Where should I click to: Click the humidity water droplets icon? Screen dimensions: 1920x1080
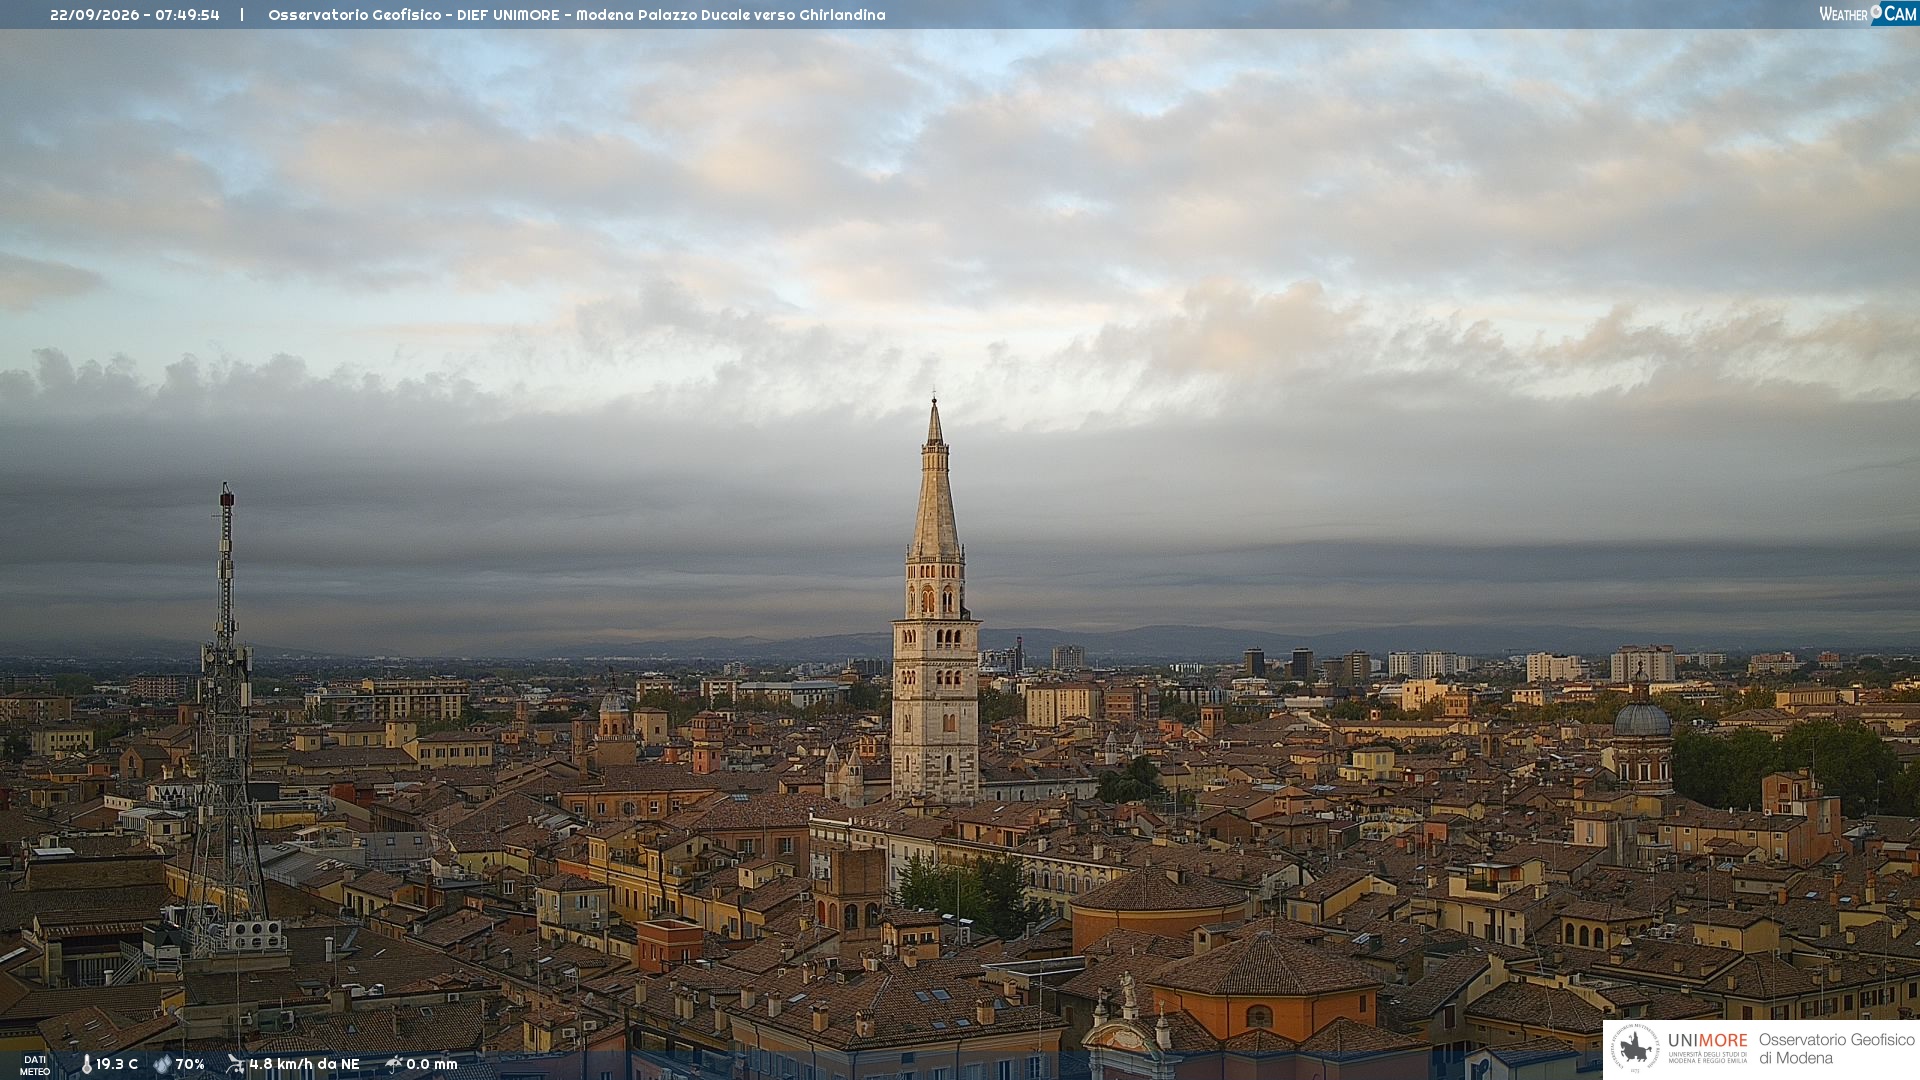click(162, 1064)
